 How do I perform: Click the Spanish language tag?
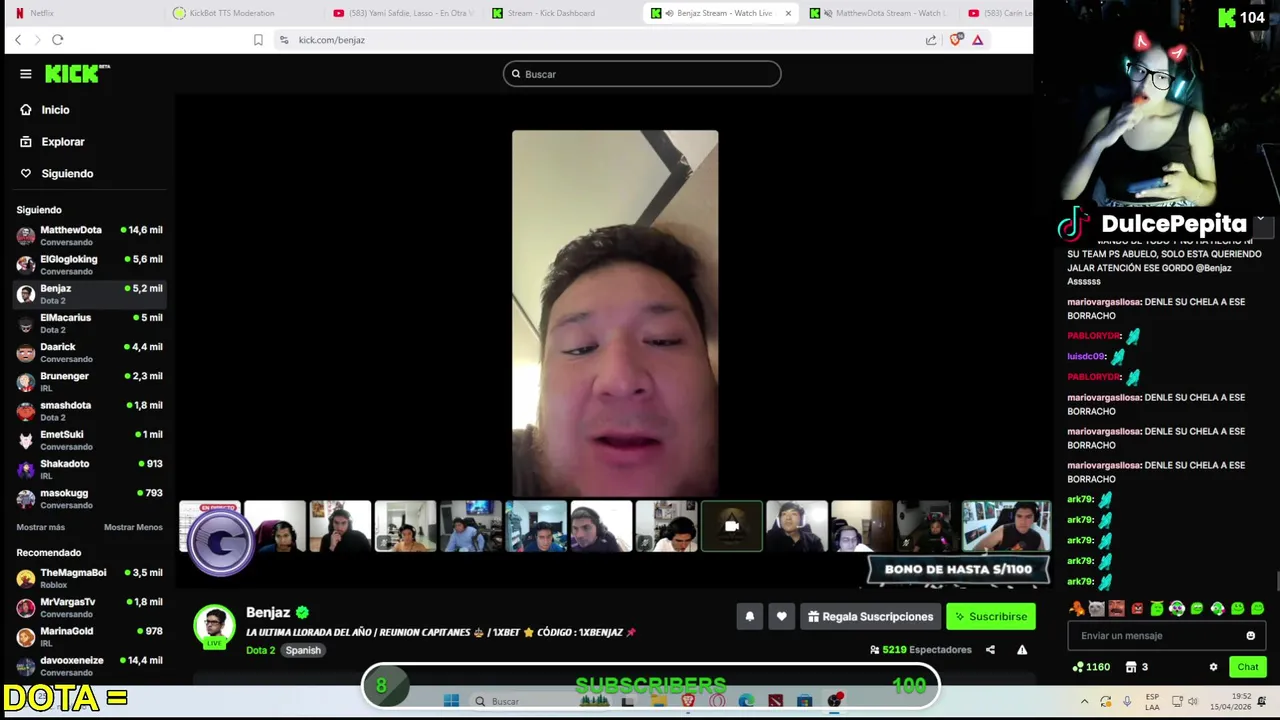(303, 650)
